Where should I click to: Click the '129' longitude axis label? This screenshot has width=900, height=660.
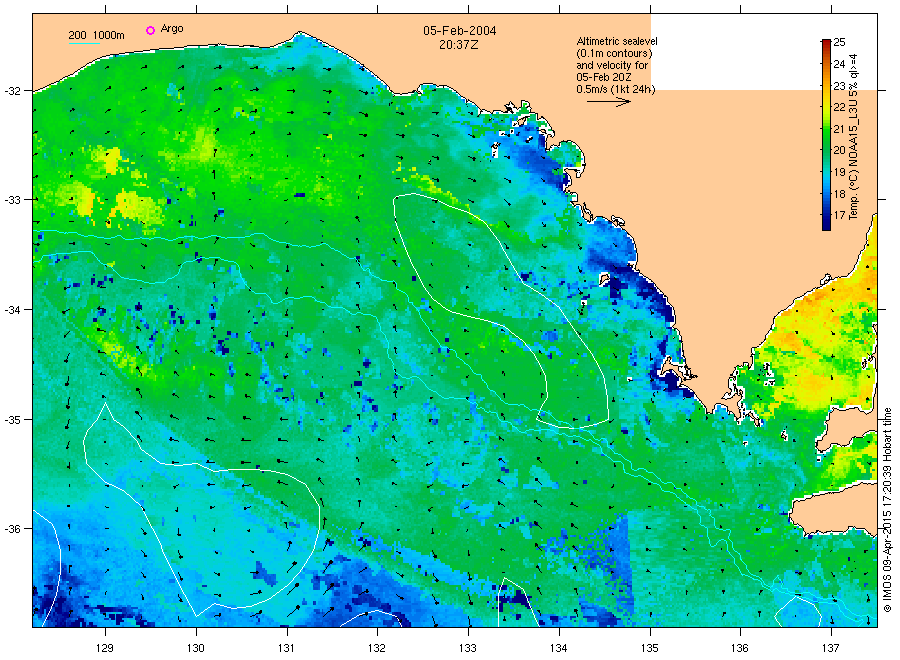click(x=105, y=648)
